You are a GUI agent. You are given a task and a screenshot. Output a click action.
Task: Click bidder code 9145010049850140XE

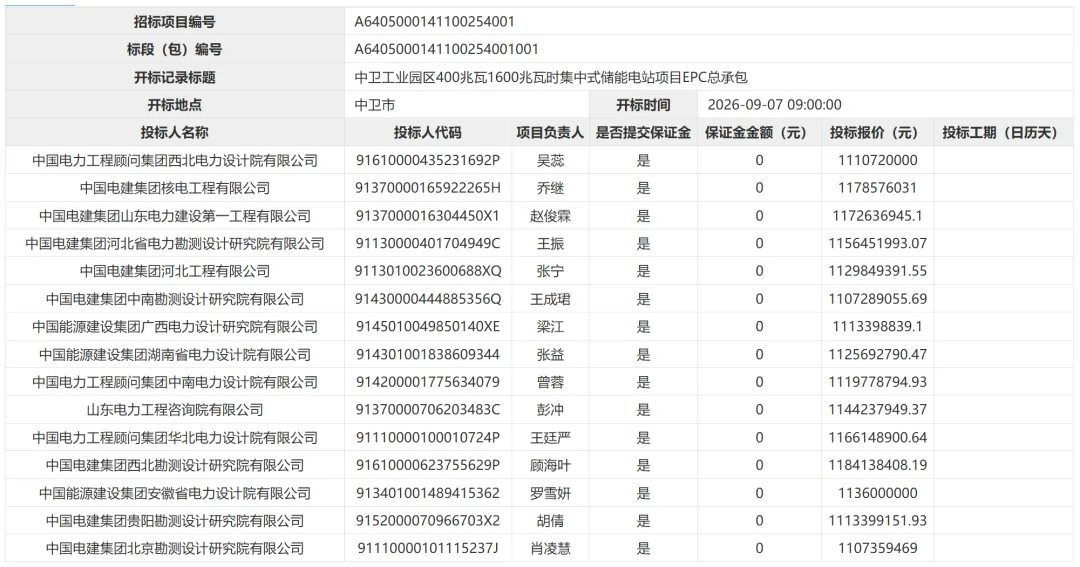(x=428, y=326)
